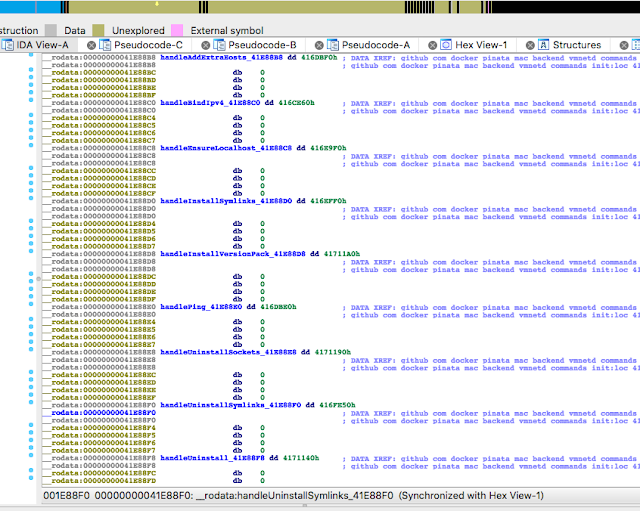Click the status bar offset 001E88F0

(66, 495)
